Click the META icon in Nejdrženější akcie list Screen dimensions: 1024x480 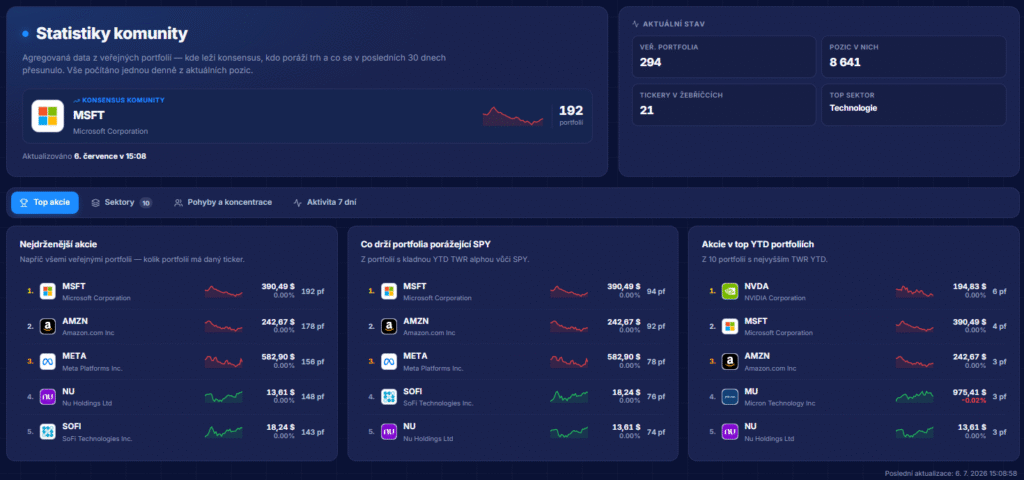(48, 361)
